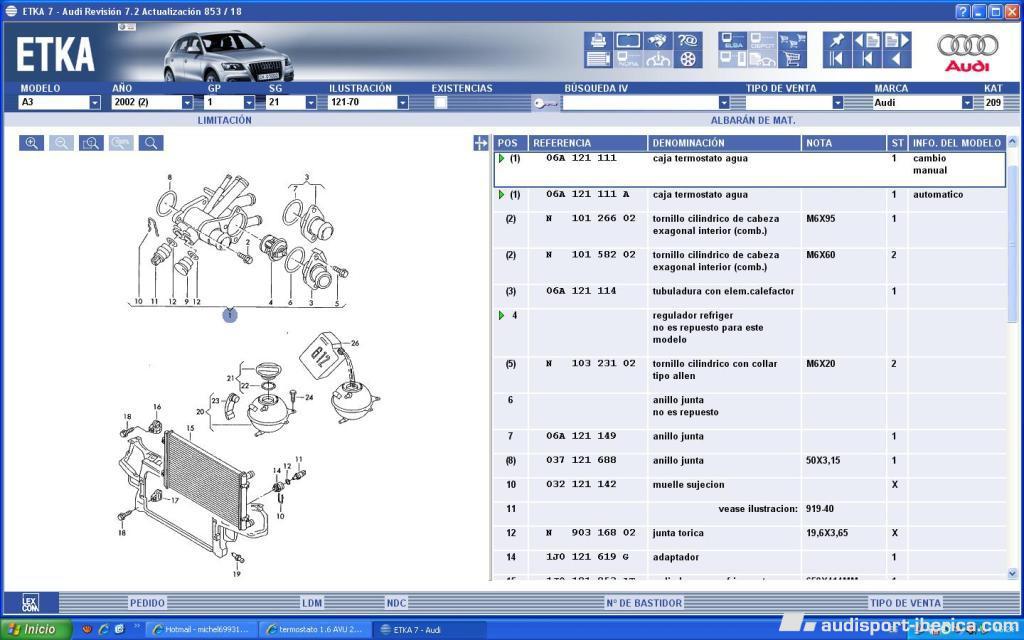Click the double-bar first arrow icon
This screenshot has width=1024, height=640.
(x=837, y=59)
